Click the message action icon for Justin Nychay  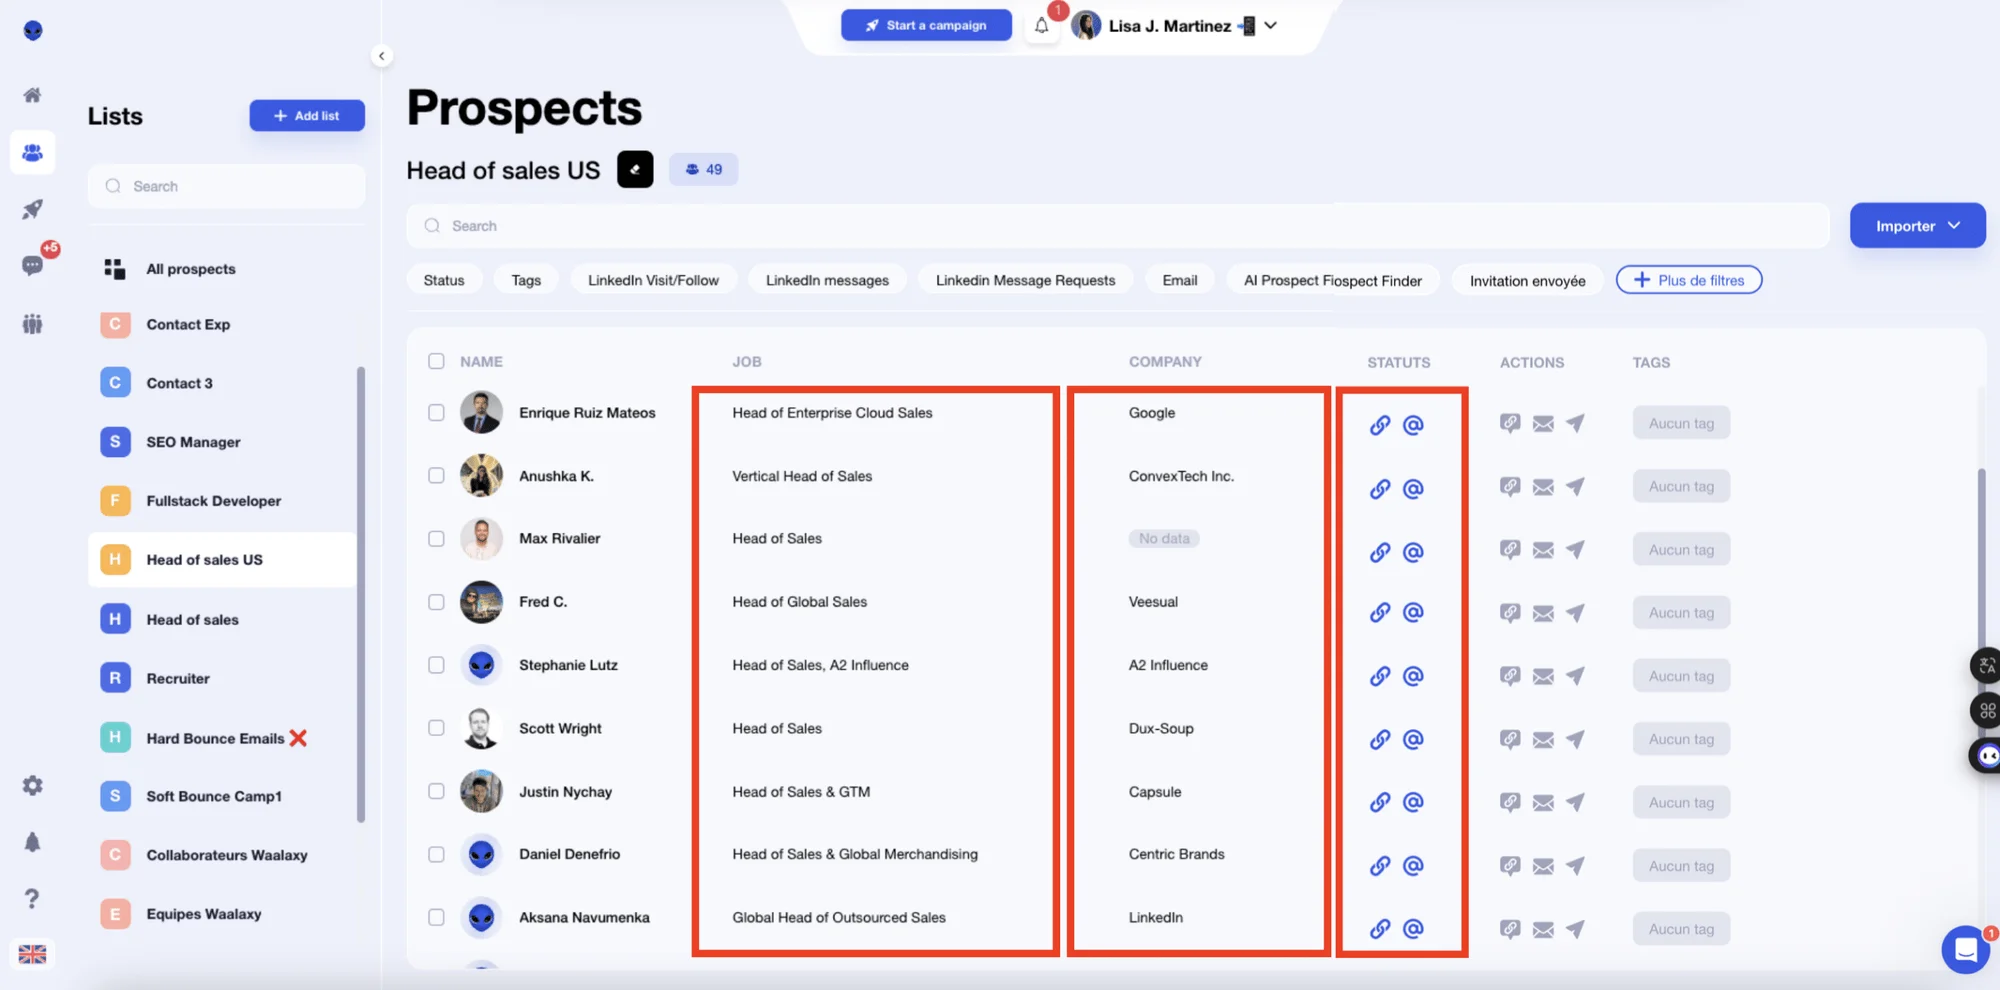[1510, 802]
